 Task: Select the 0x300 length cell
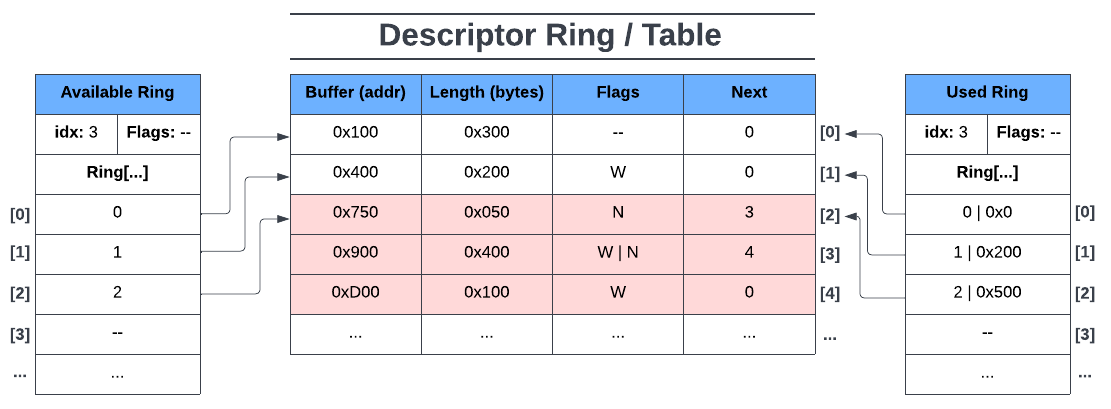[x=486, y=132]
